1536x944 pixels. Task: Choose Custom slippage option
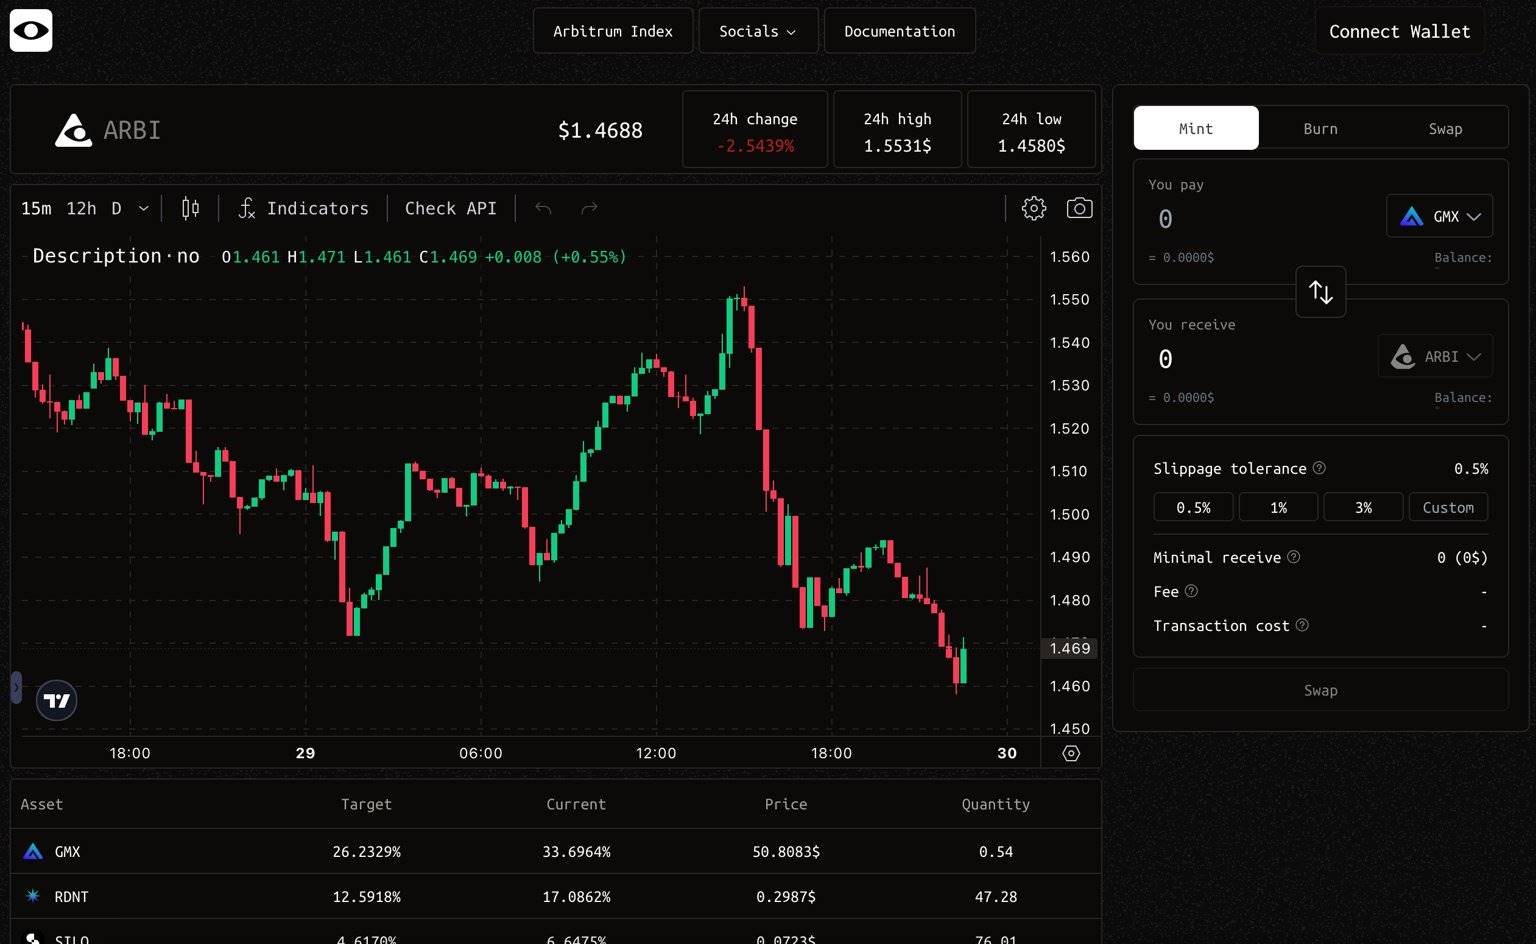pyautogui.click(x=1448, y=507)
